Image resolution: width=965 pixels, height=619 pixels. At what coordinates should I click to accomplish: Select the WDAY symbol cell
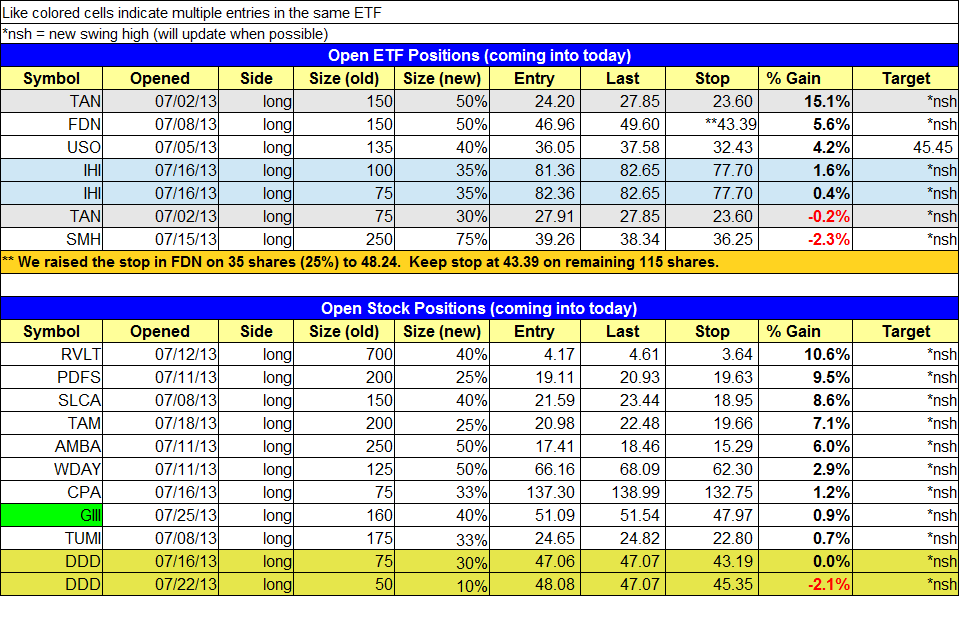pos(52,469)
